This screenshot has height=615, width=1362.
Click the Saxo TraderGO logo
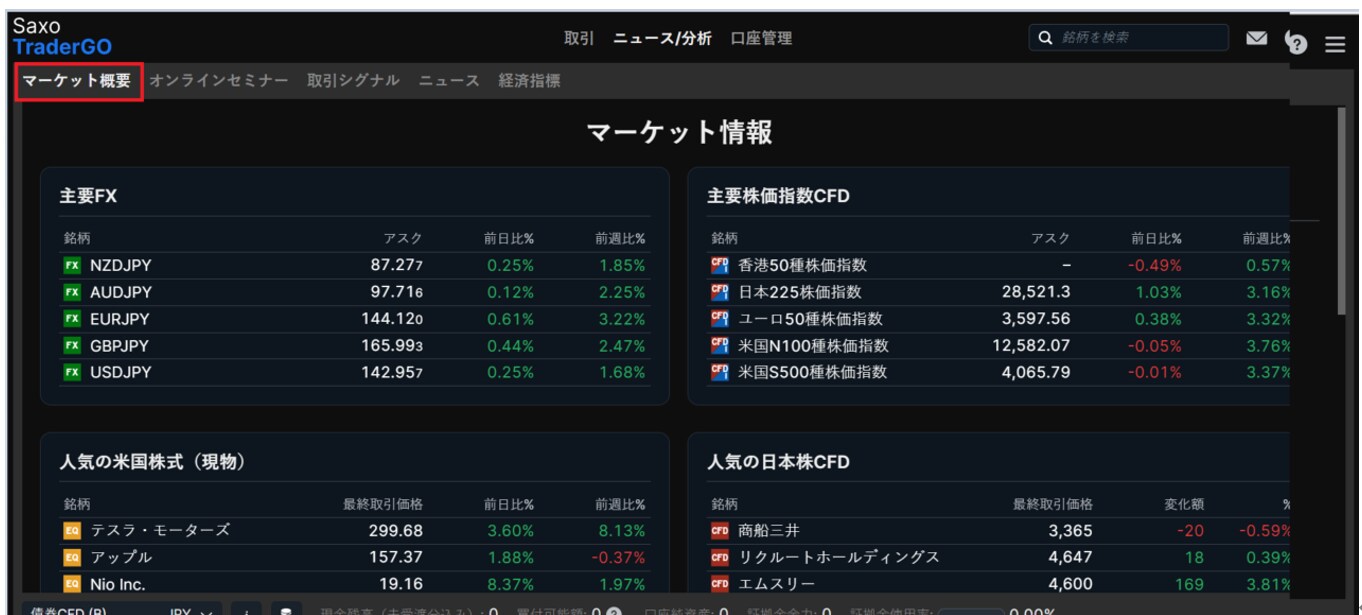point(62,37)
